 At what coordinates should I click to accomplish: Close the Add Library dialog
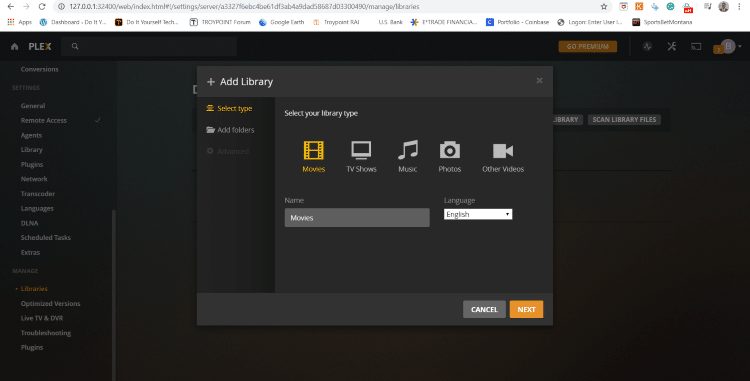[539, 80]
